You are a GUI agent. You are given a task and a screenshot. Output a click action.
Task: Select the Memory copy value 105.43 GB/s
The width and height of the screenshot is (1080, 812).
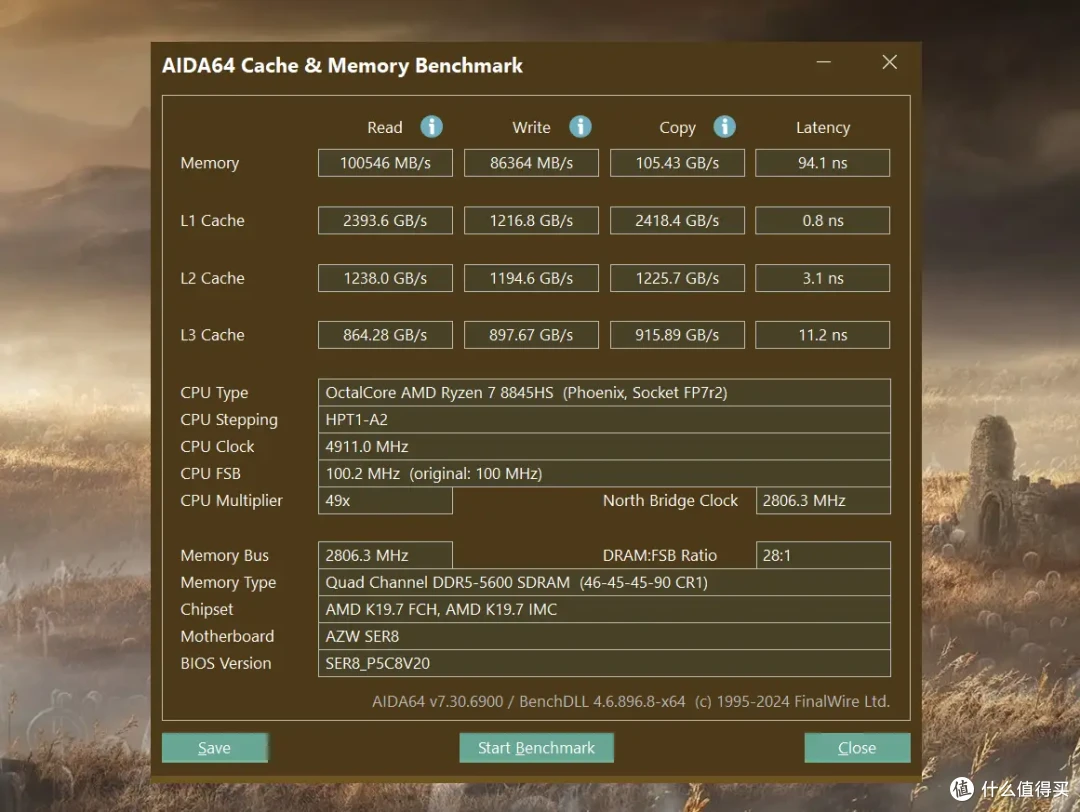coord(677,163)
